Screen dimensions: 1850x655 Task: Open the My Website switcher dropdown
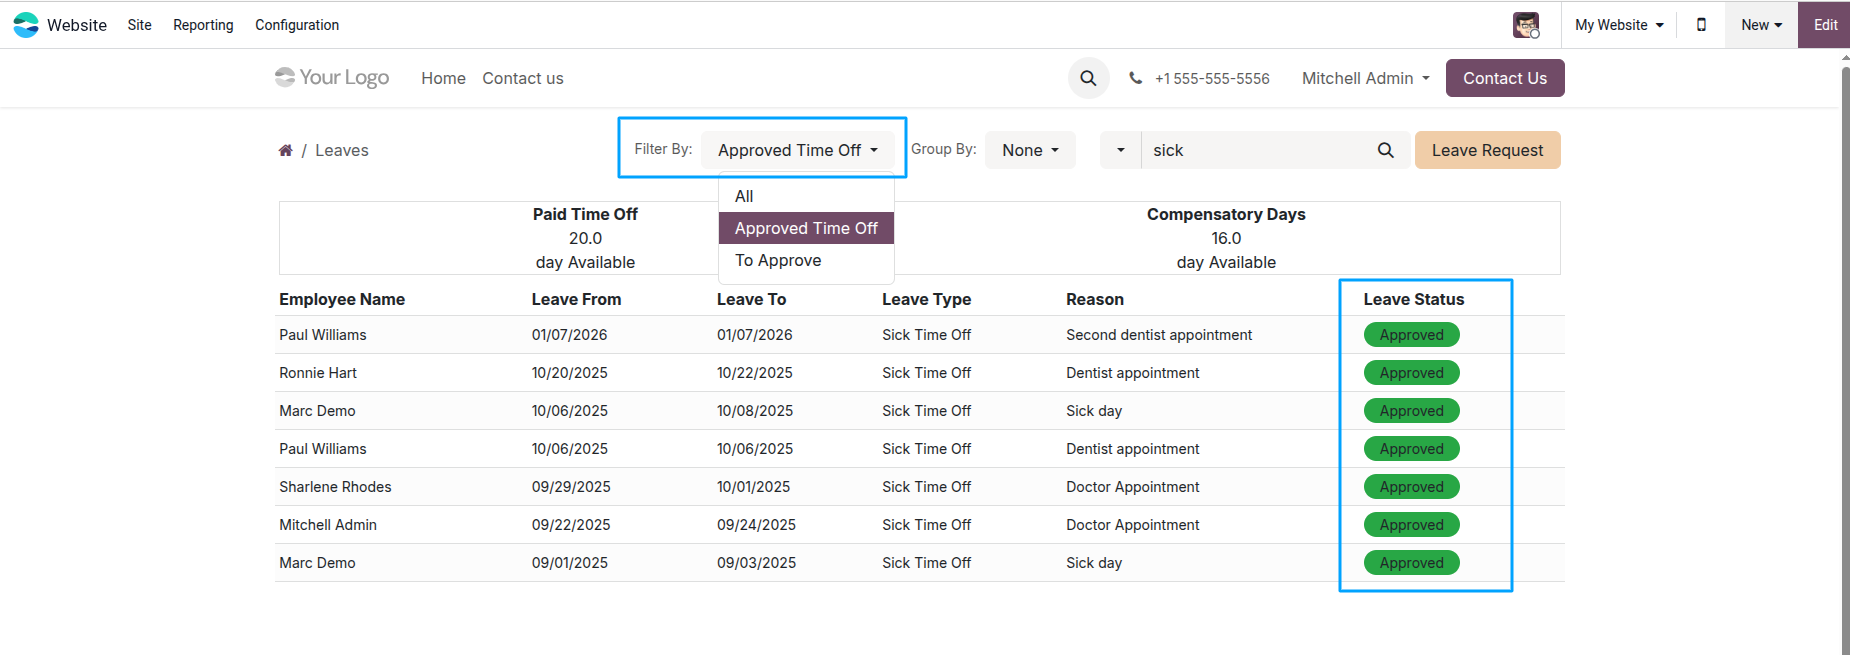[1619, 25]
